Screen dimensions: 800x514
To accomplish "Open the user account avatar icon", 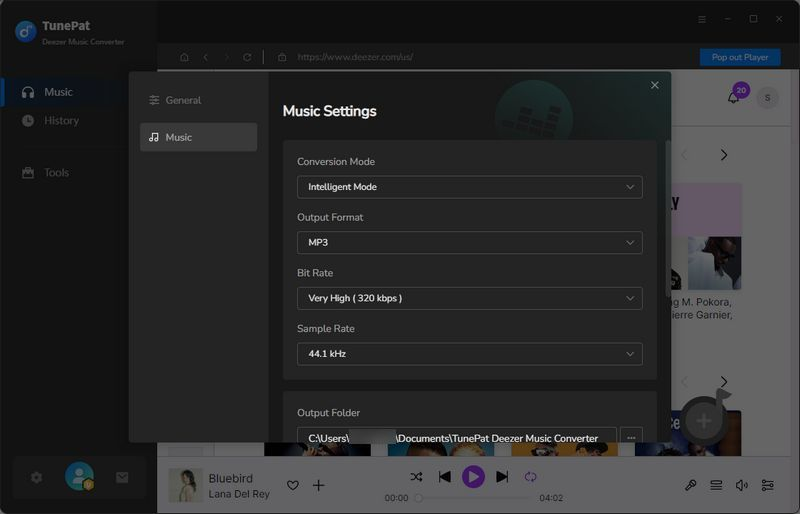I will pos(79,476).
